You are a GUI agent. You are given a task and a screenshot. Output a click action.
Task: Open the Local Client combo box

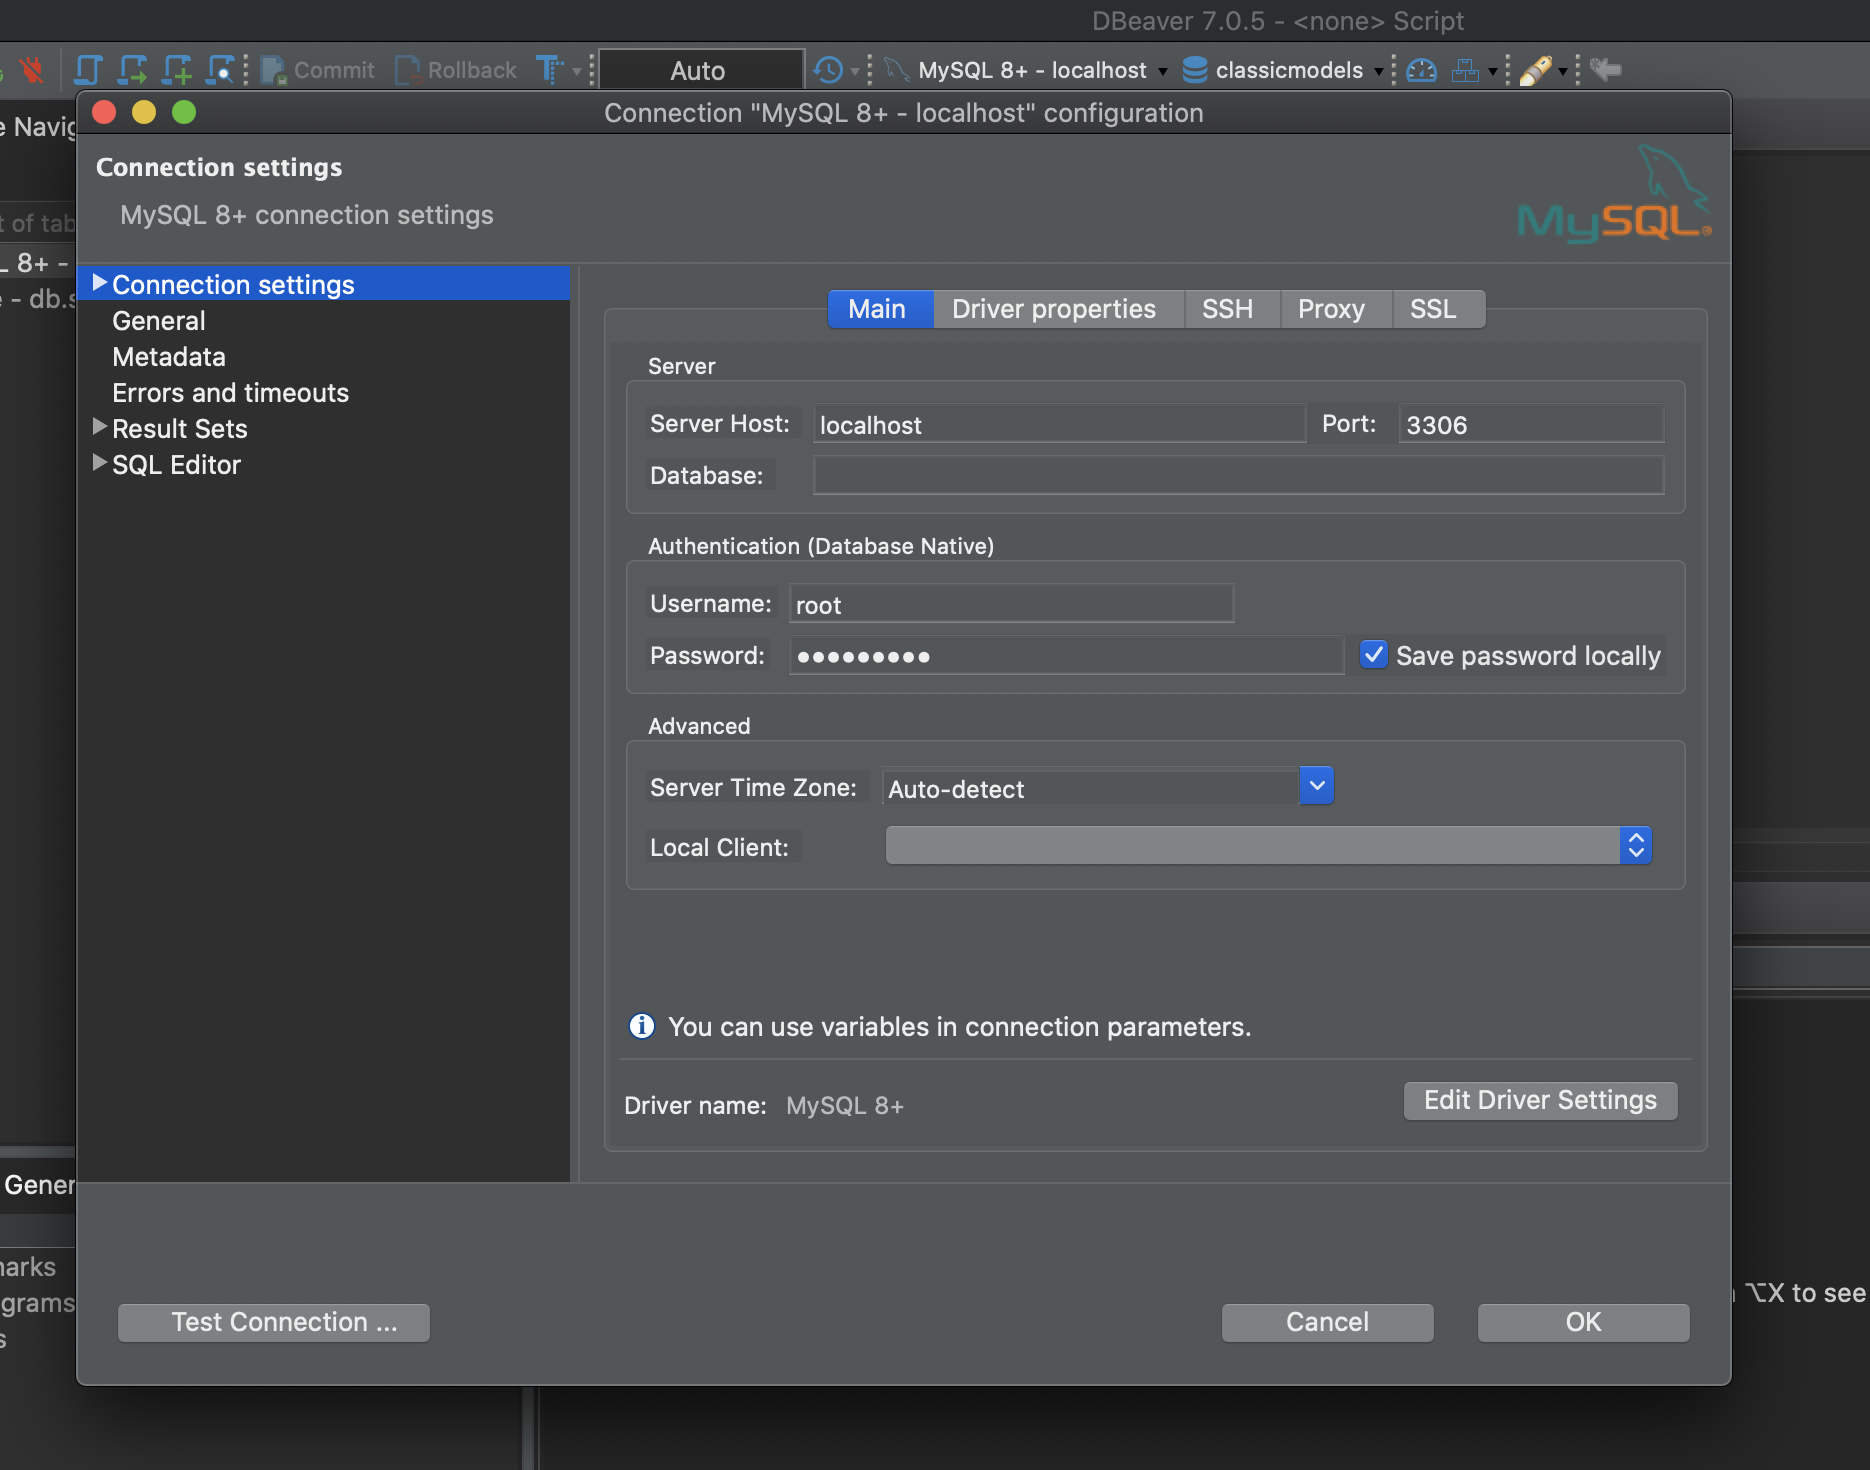(x=1268, y=845)
